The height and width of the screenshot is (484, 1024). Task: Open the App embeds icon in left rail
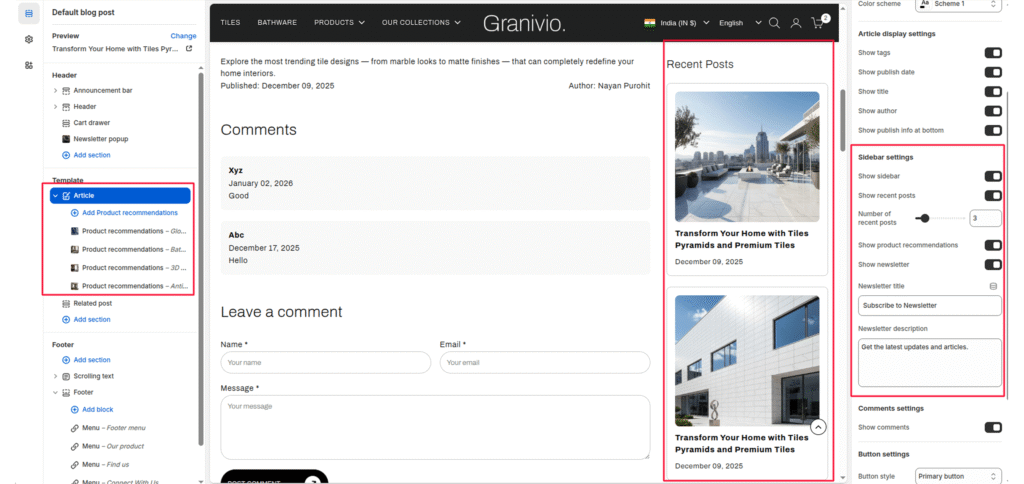28,65
